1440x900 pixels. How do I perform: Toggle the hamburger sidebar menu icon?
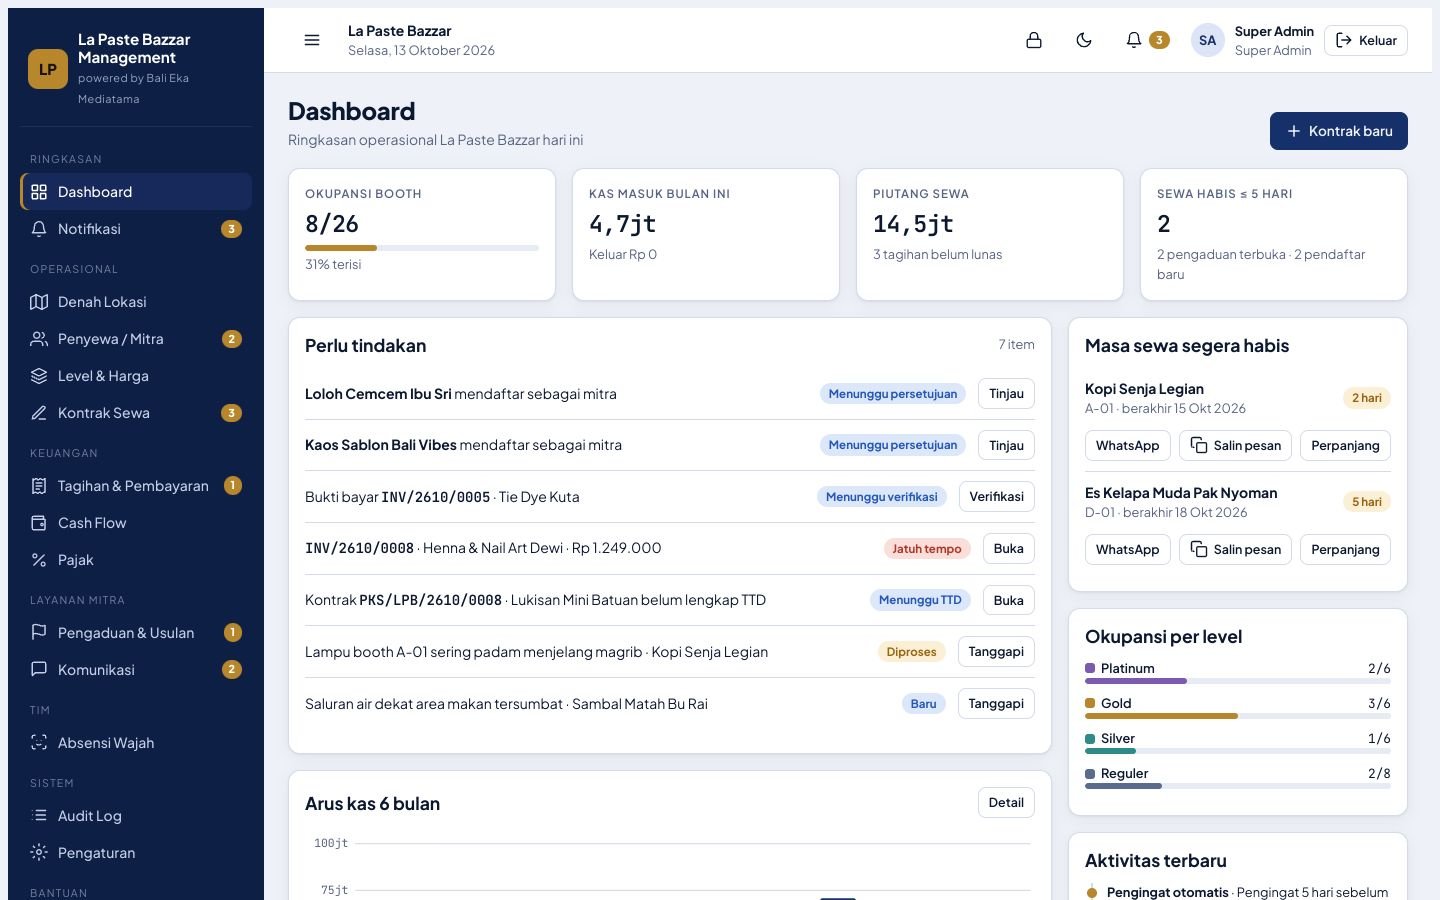312,40
